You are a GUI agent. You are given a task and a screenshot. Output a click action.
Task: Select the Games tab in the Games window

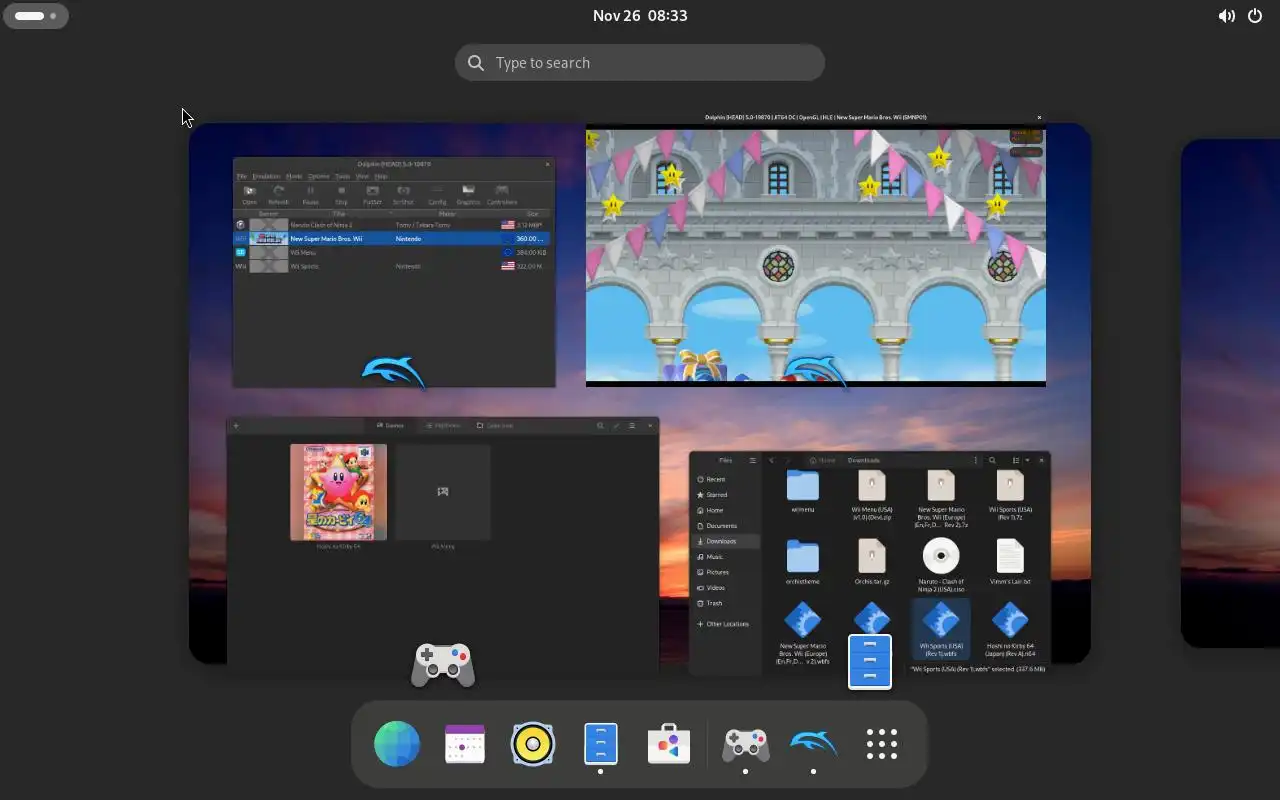tap(391, 426)
